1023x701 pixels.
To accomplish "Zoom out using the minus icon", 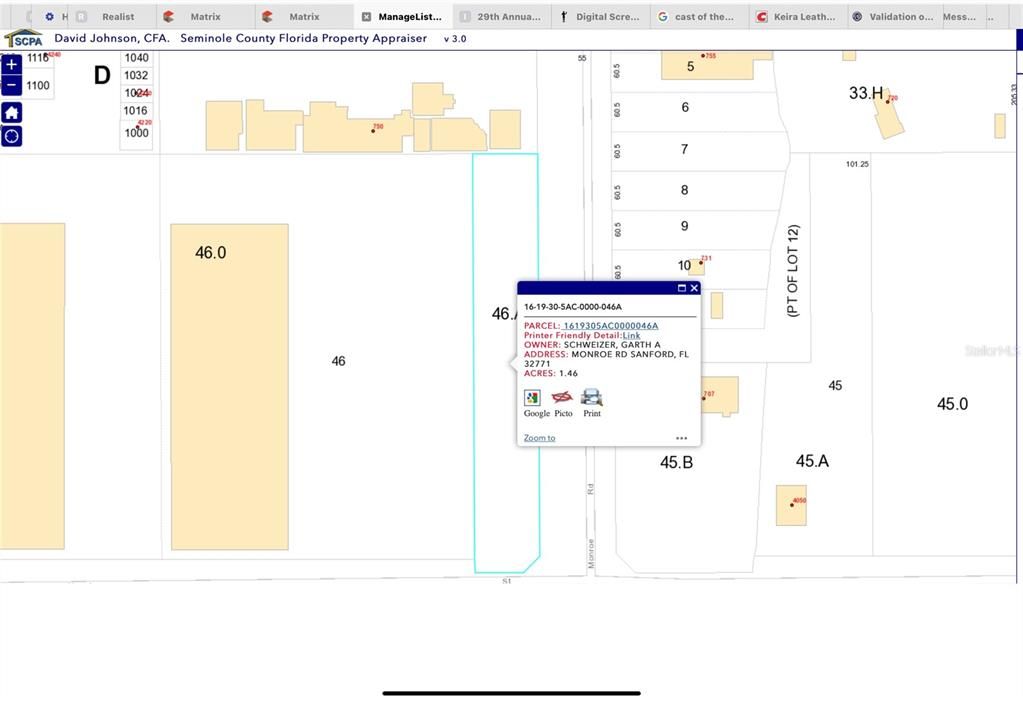I will pyautogui.click(x=11, y=85).
